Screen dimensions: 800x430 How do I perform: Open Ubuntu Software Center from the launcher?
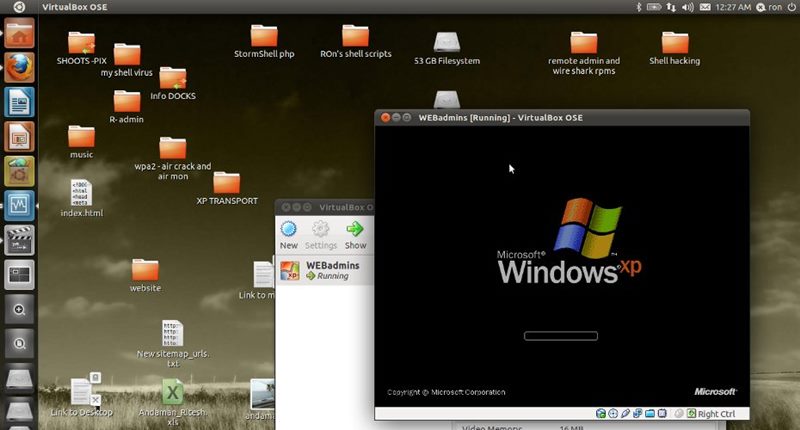19,171
